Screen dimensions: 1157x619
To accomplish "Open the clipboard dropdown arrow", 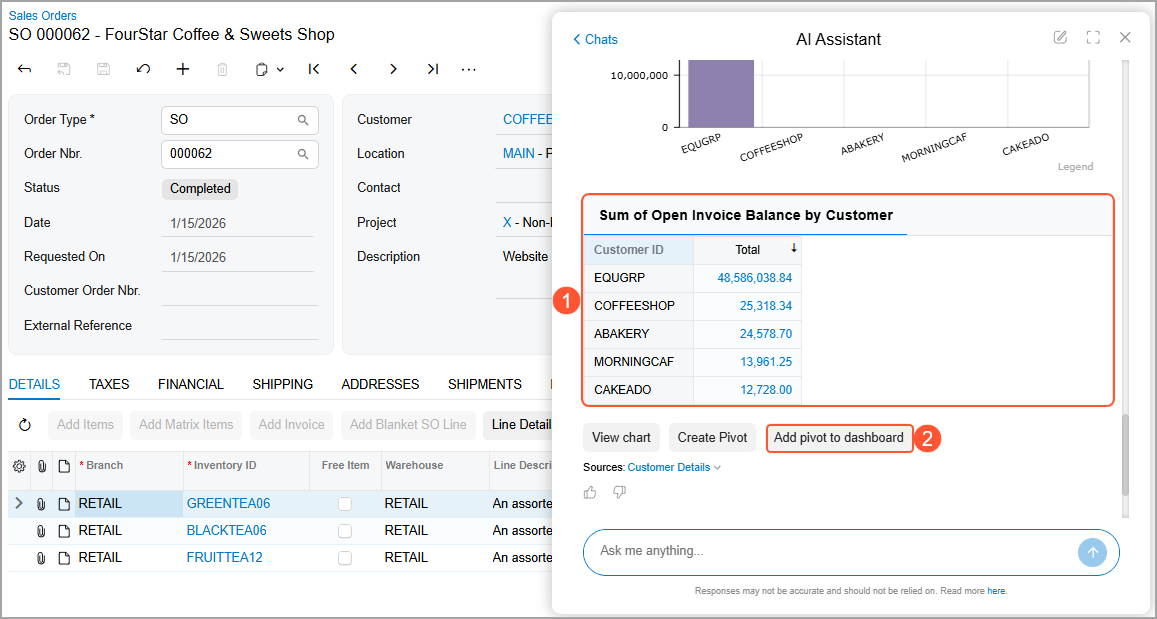I will (280, 69).
